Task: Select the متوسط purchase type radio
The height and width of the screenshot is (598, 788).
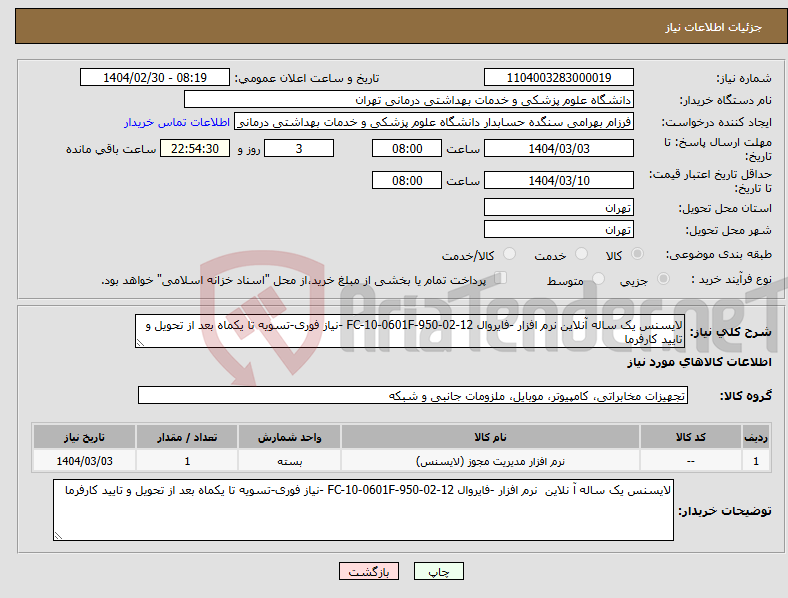Action: [x=599, y=278]
